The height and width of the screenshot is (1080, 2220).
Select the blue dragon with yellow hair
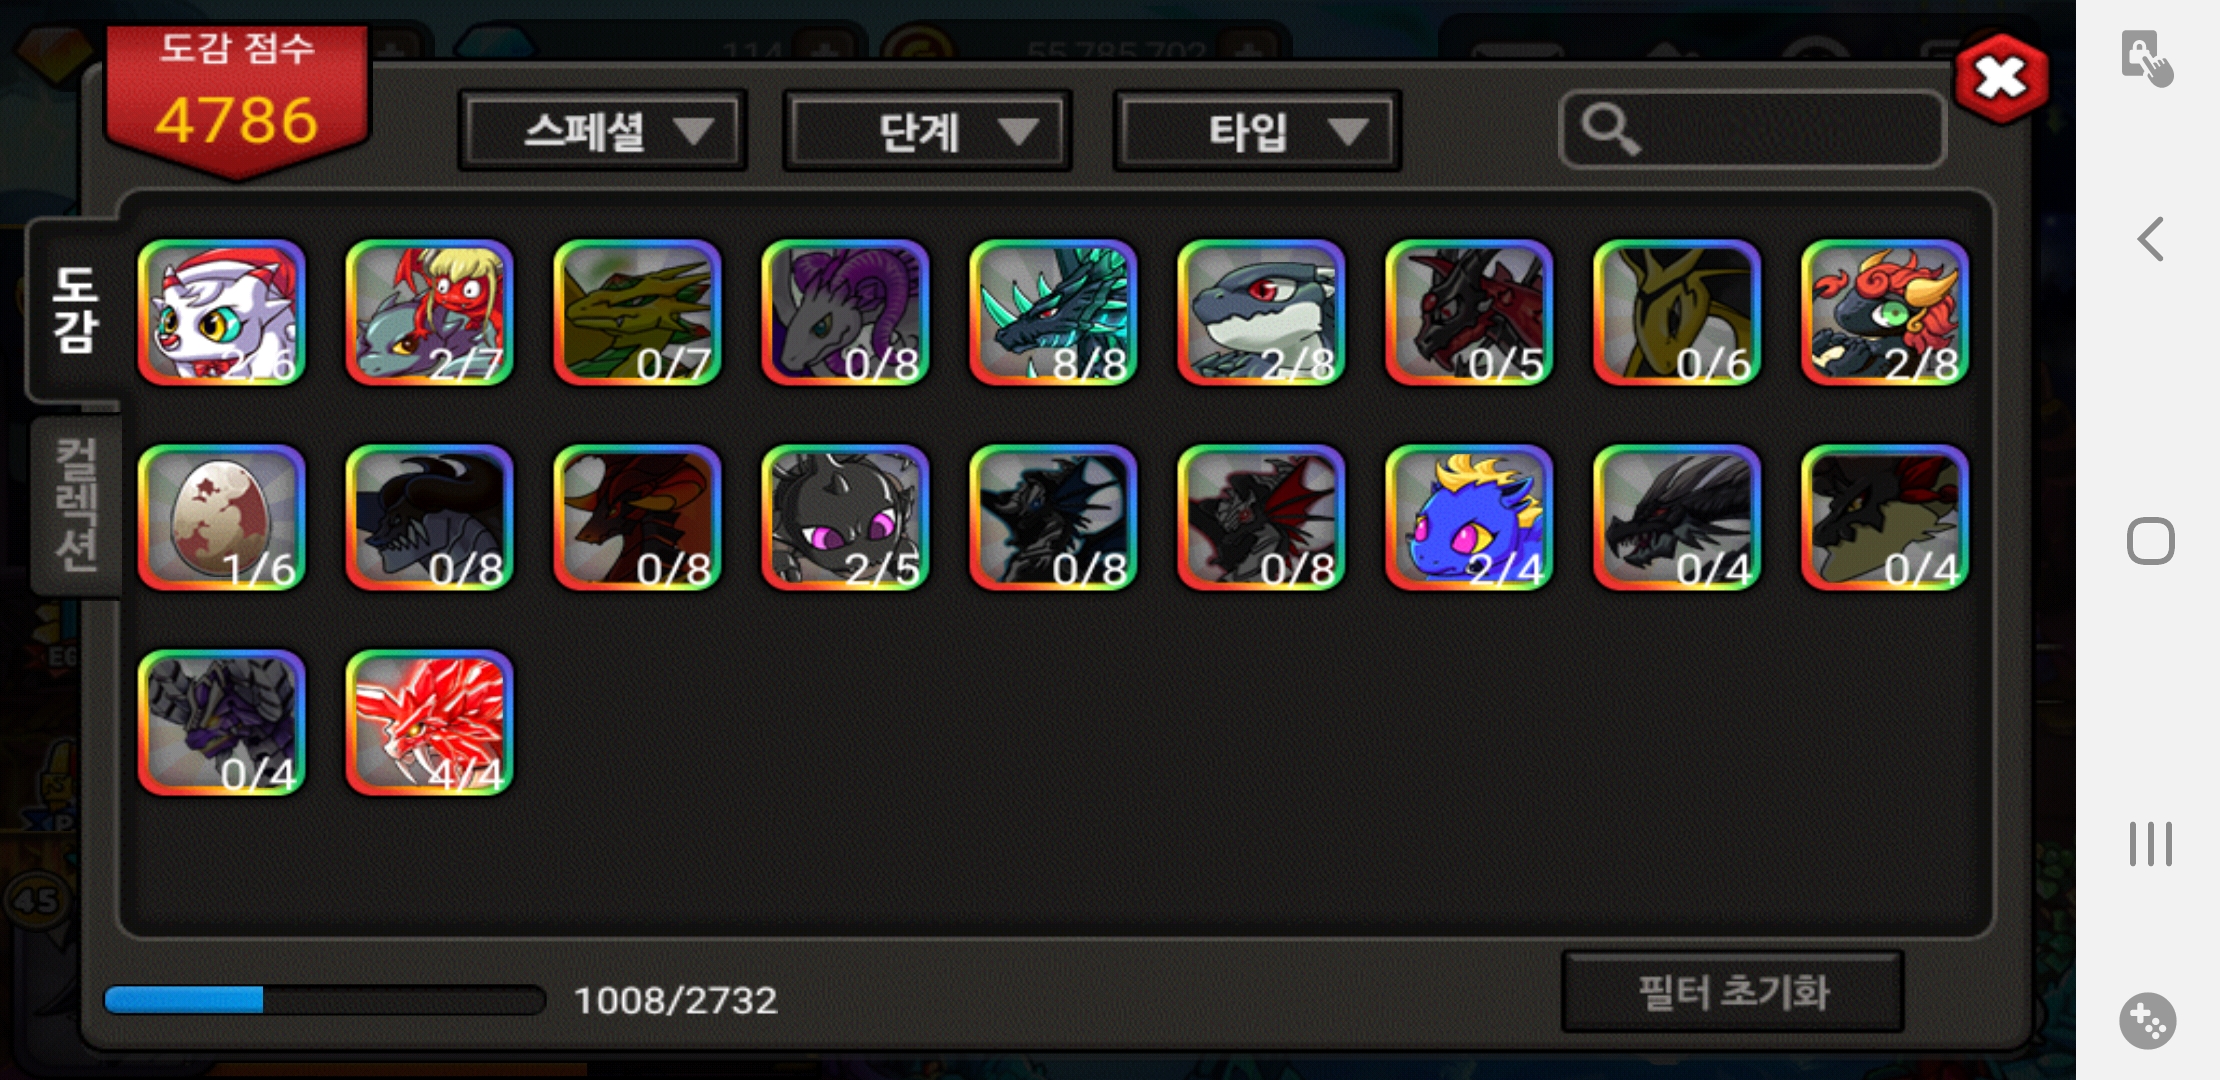(x=1469, y=517)
